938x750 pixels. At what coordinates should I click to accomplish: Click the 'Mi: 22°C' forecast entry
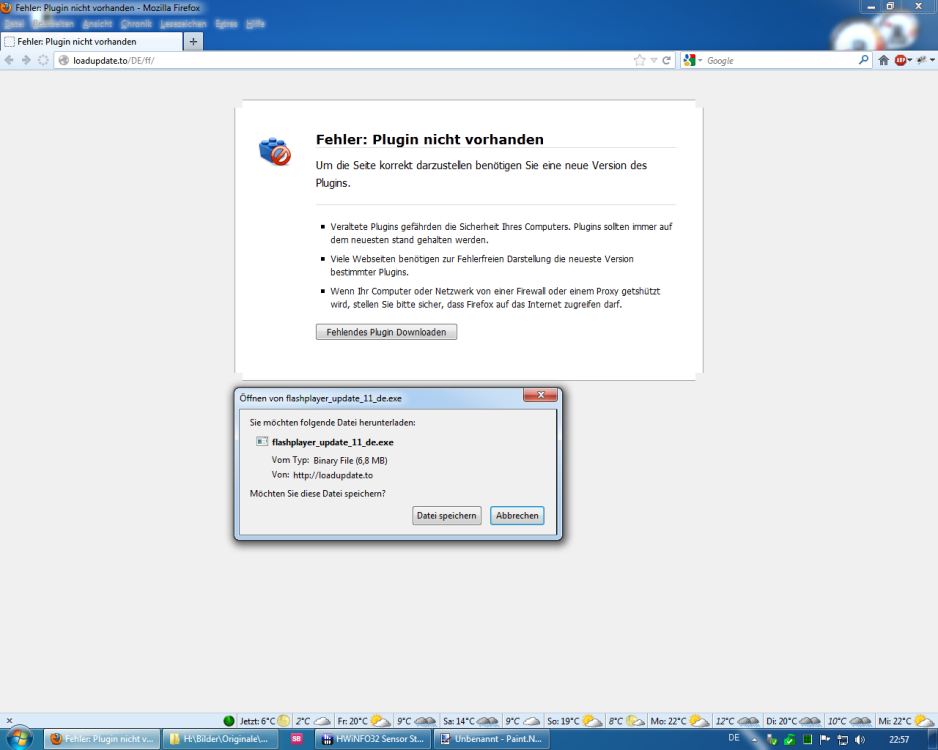tap(906, 721)
